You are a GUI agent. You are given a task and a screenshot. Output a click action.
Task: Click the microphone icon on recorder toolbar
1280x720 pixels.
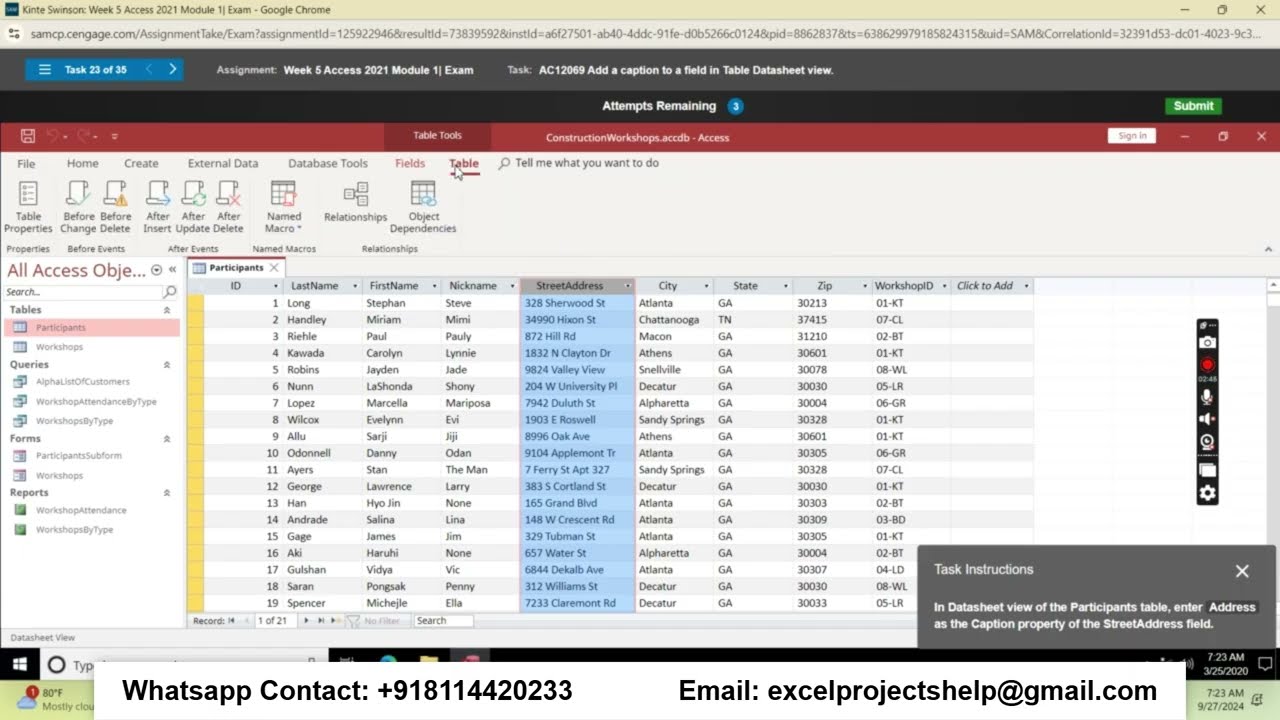[x=1207, y=397]
